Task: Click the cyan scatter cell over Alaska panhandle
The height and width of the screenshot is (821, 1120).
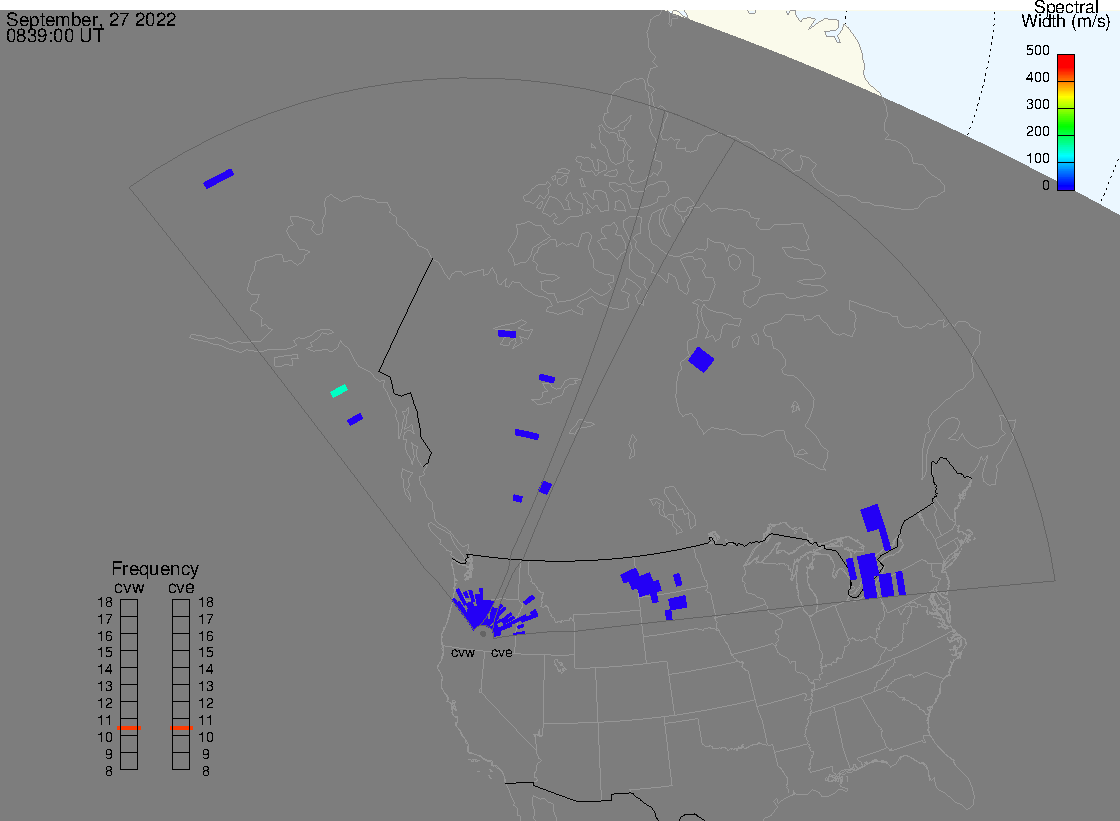Action: [339, 391]
